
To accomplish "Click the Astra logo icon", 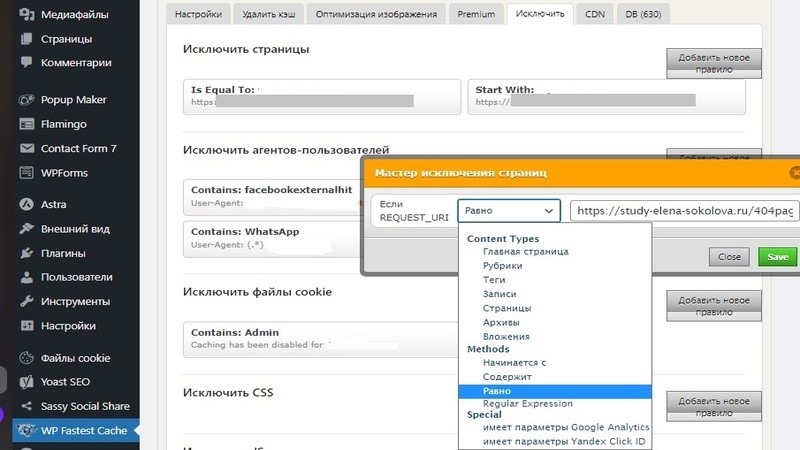I will [27, 204].
